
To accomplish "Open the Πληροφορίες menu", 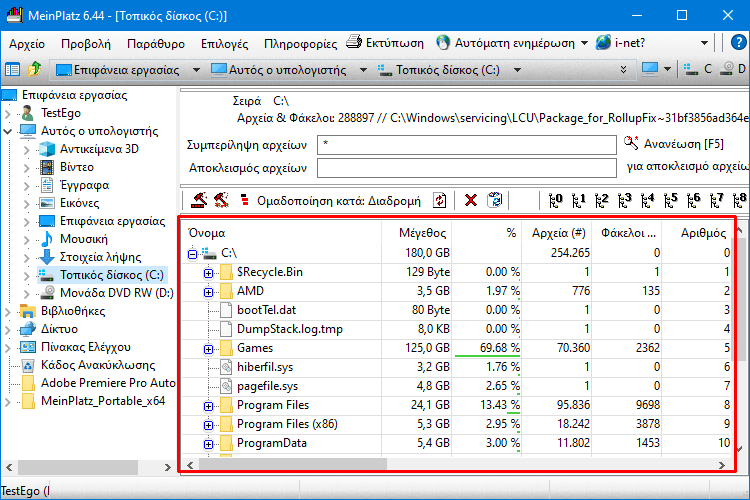I will click(300, 44).
